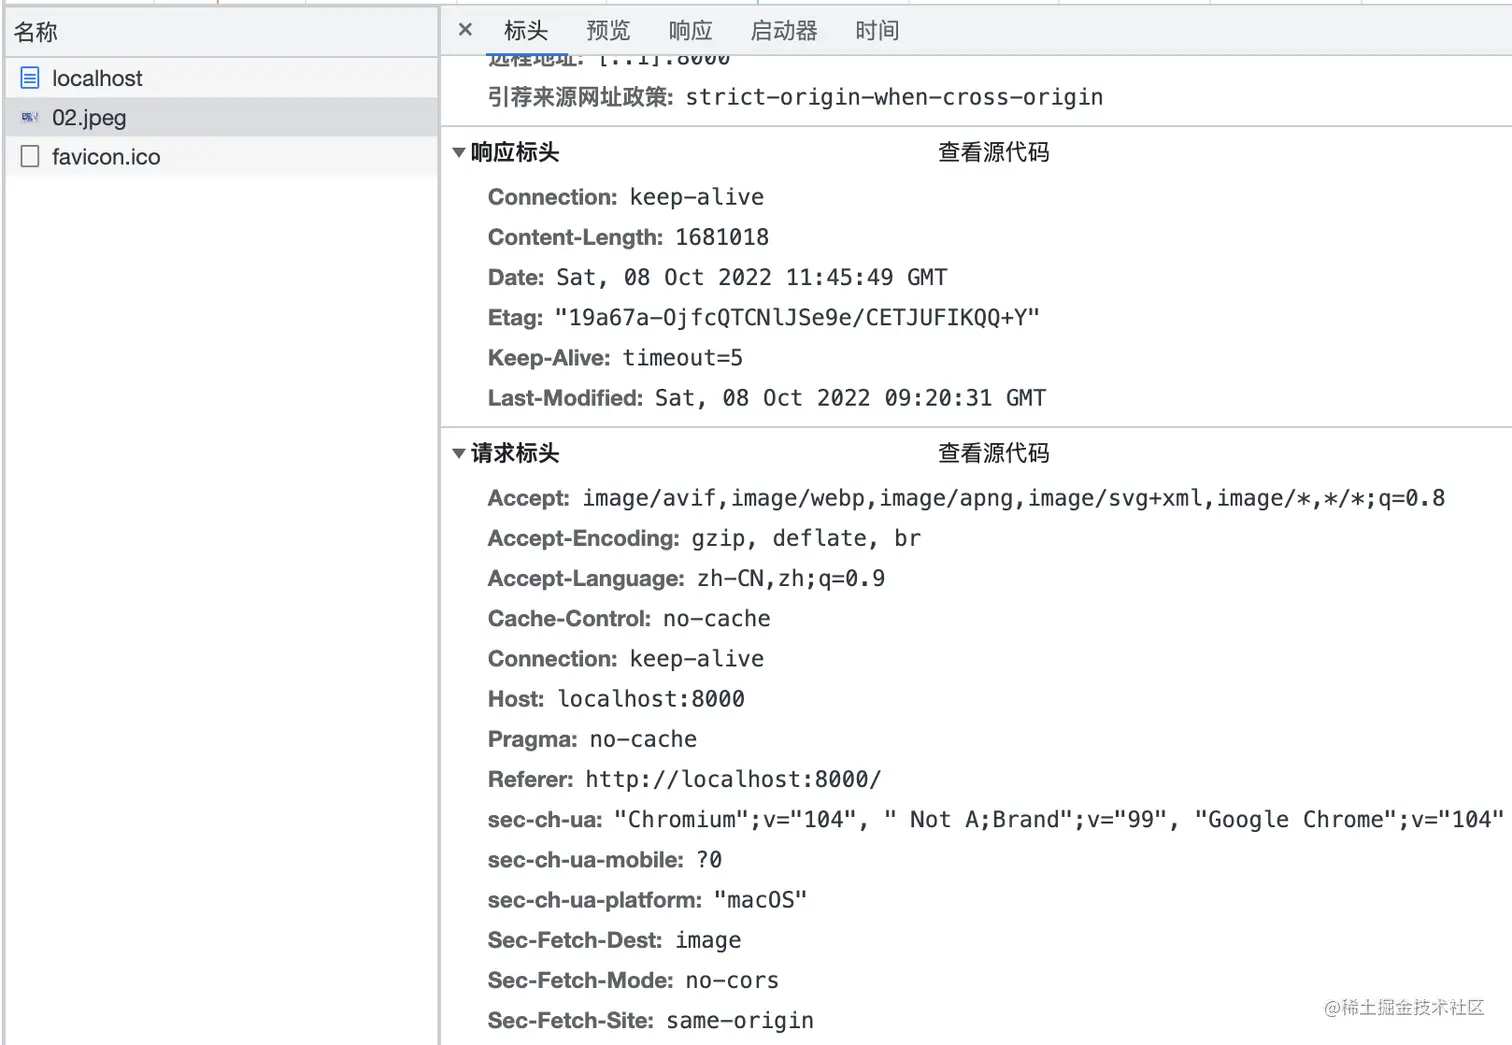Switch to the 标头 tab

point(526,31)
